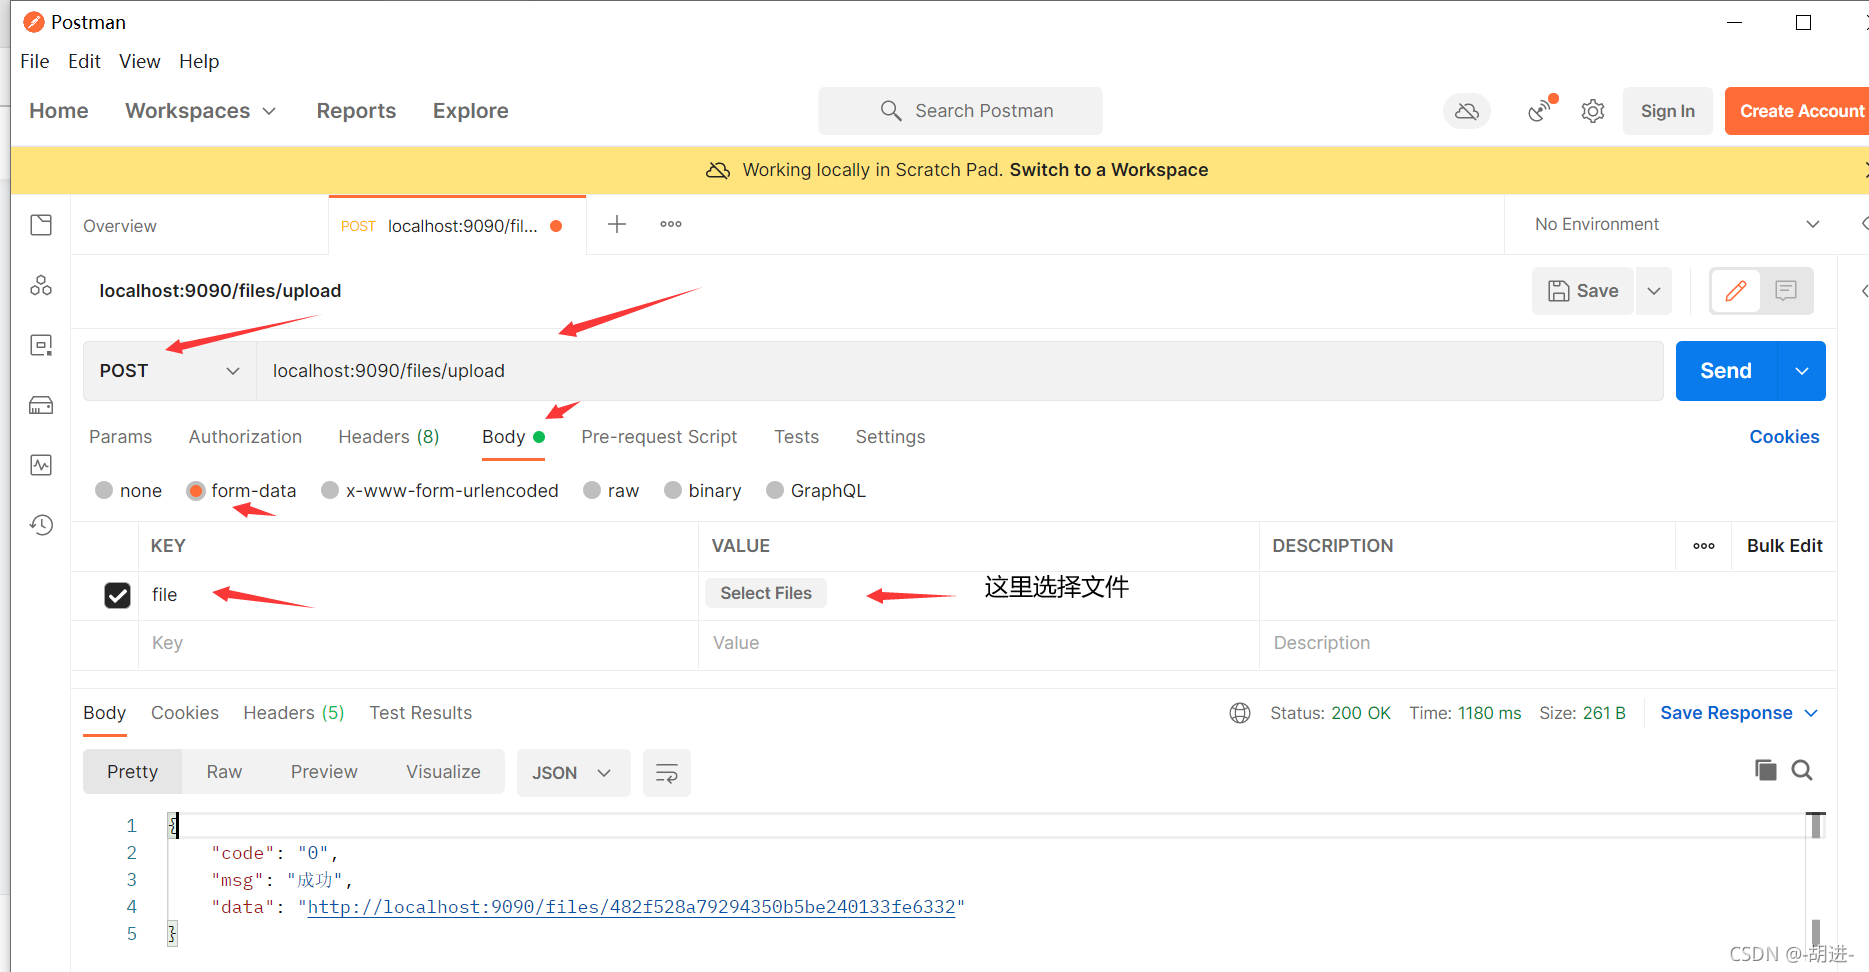Copy response body icon

(x=1766, y=770)
